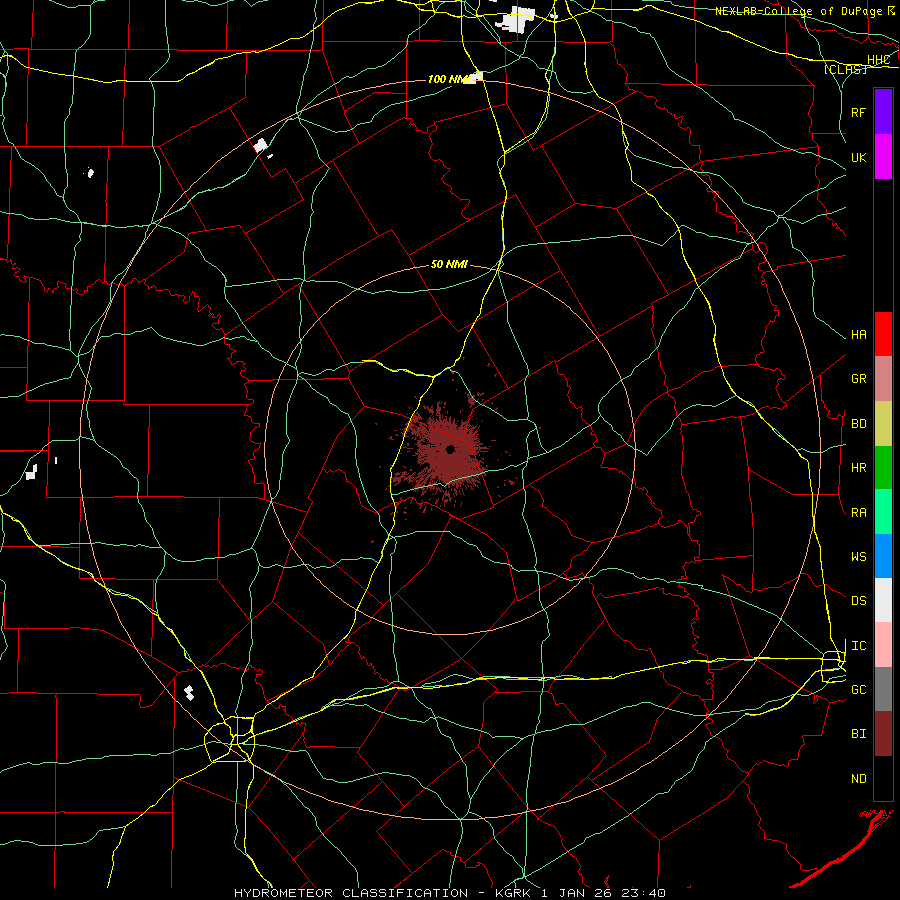Select the white DS legend swatch
The width and height of the screenshot is (900, 900).
point(883,600)
